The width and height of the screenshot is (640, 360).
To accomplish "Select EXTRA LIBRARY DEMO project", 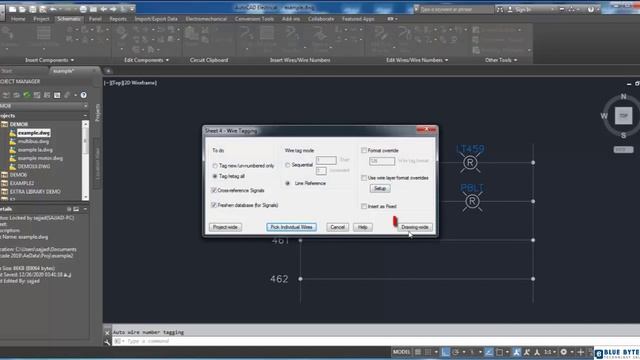I will 35,191.
